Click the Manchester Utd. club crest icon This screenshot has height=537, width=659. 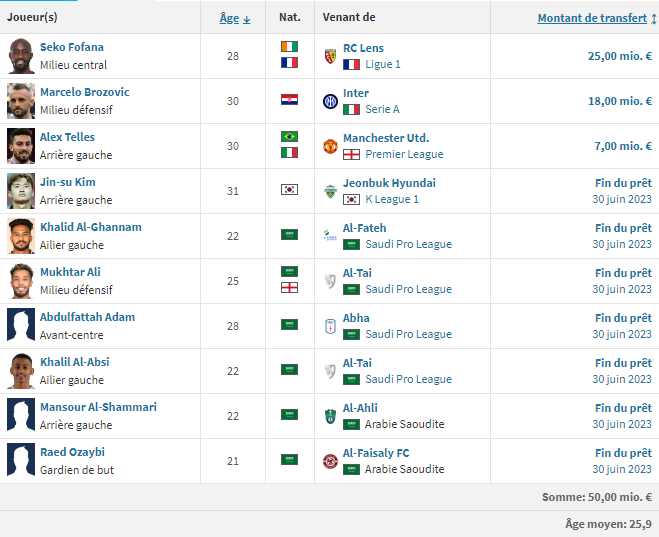pos(330,146)
